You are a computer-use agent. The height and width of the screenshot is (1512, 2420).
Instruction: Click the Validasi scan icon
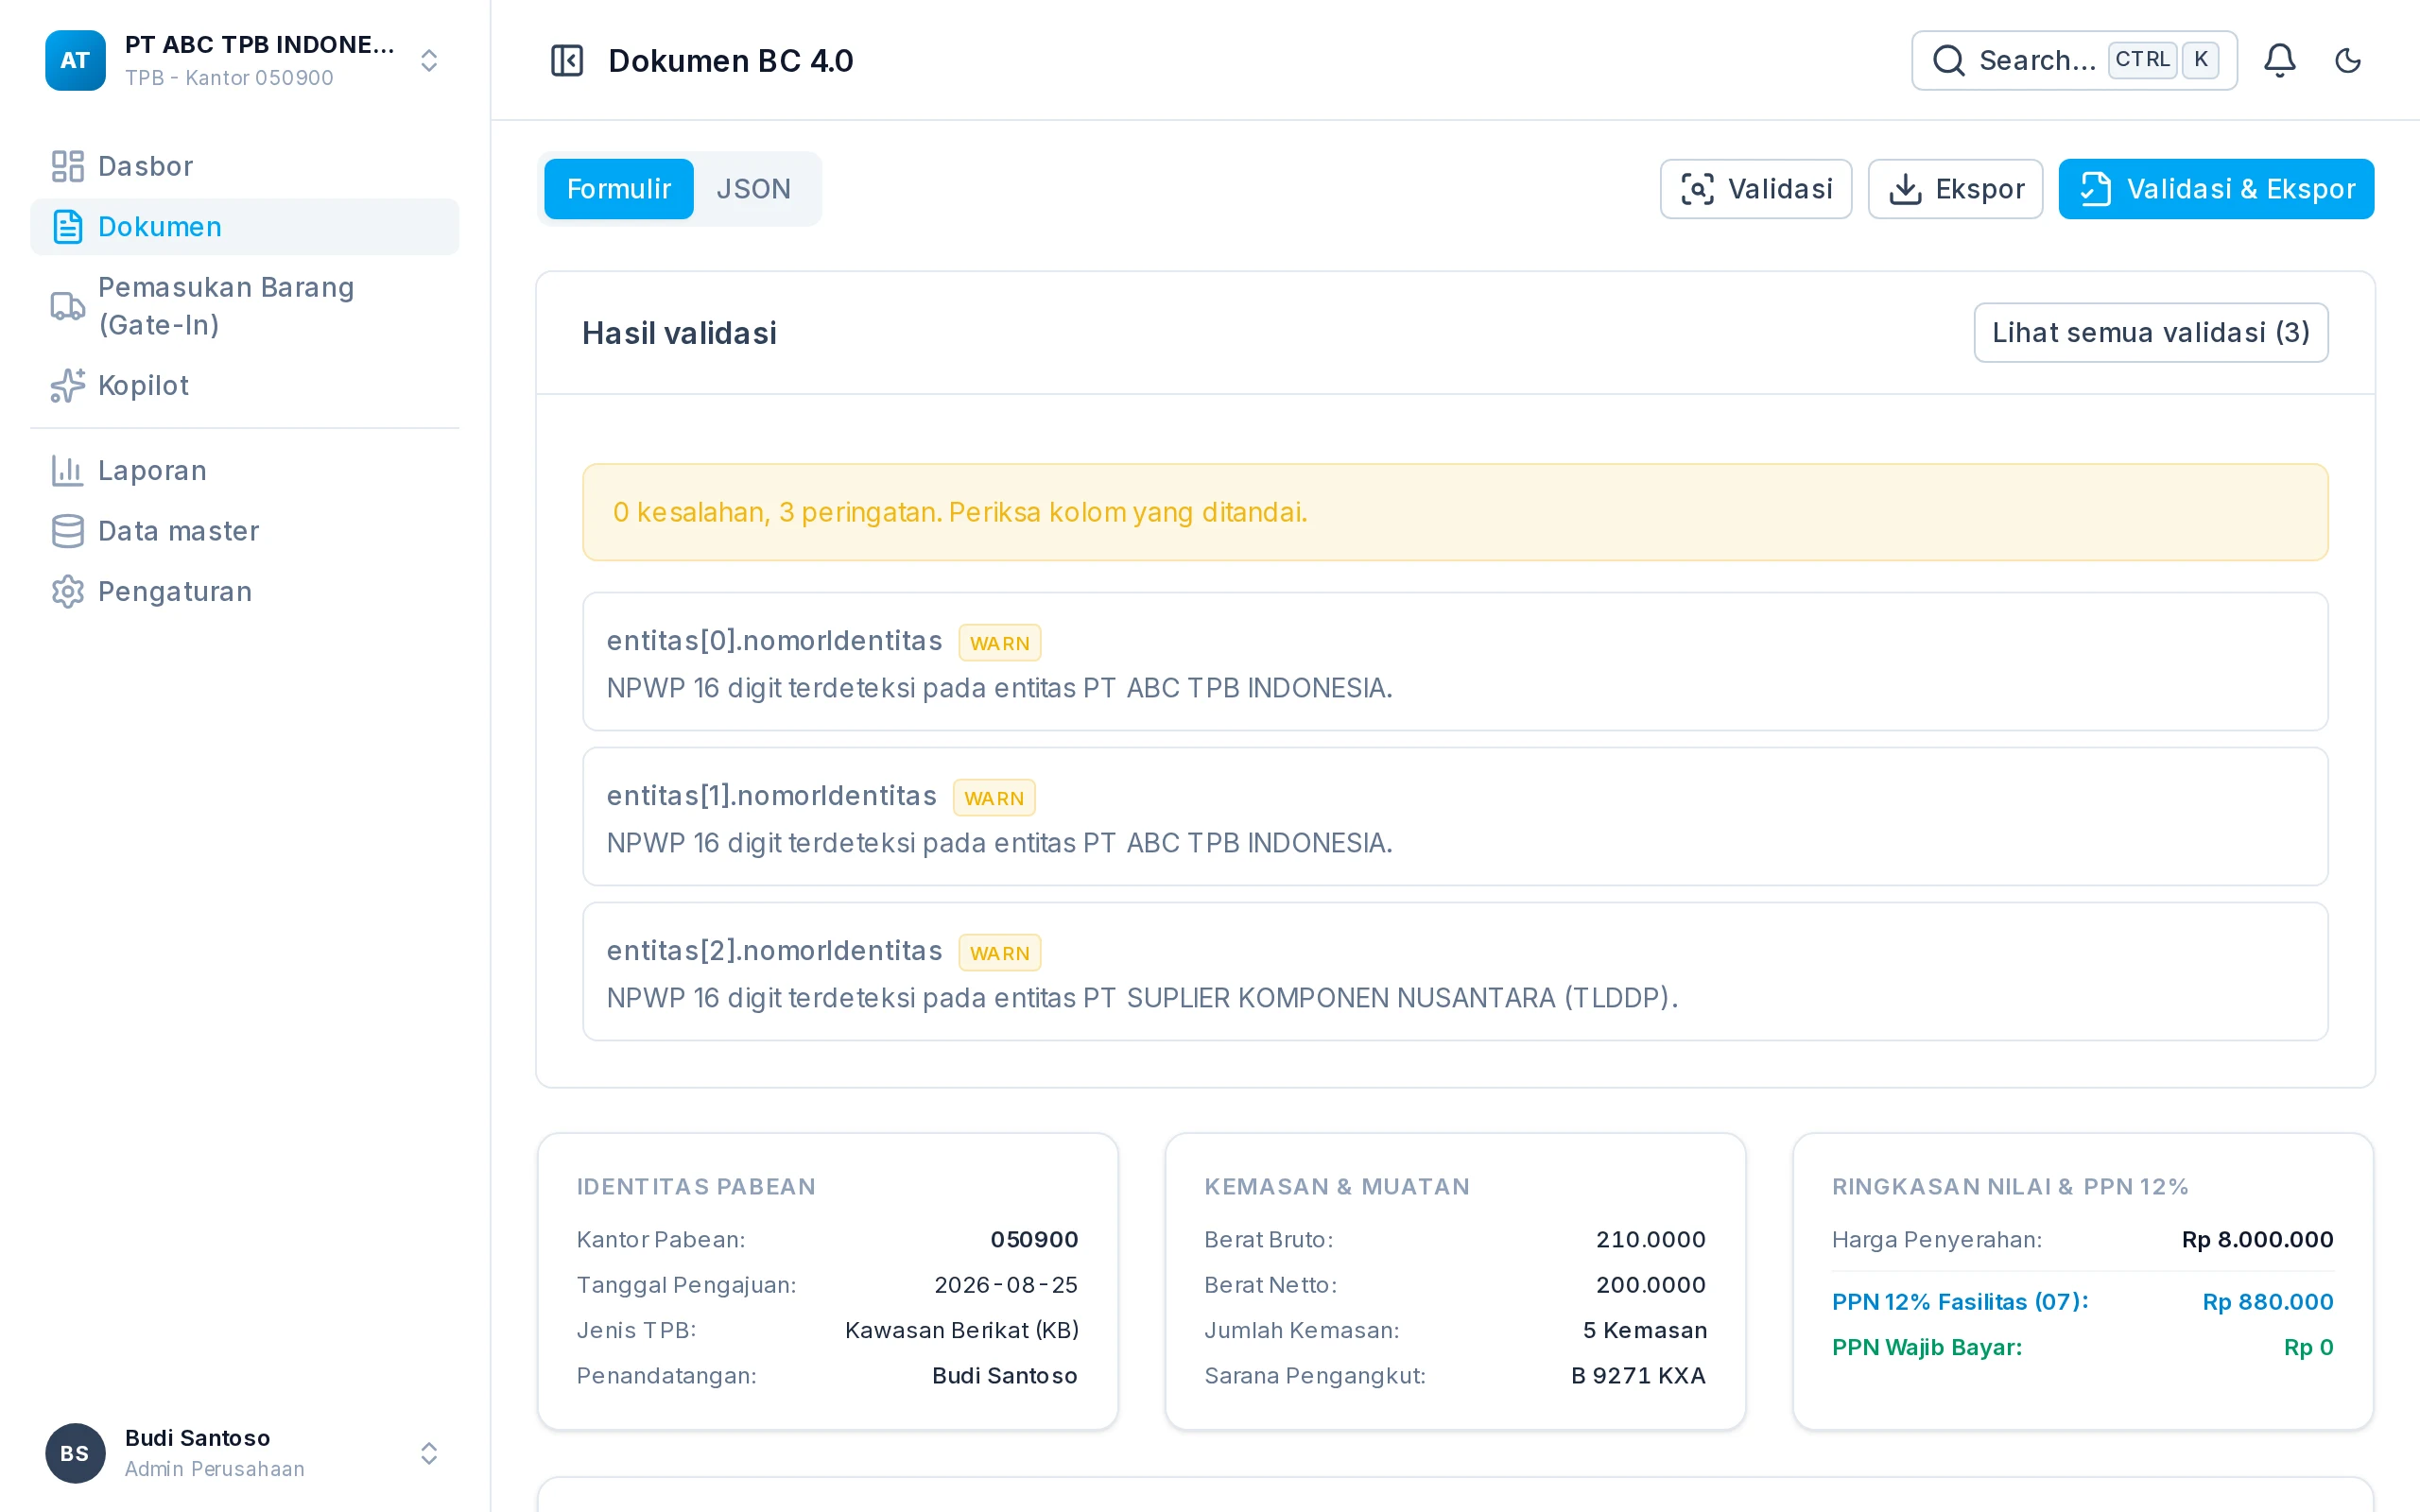click(1698, 189)
